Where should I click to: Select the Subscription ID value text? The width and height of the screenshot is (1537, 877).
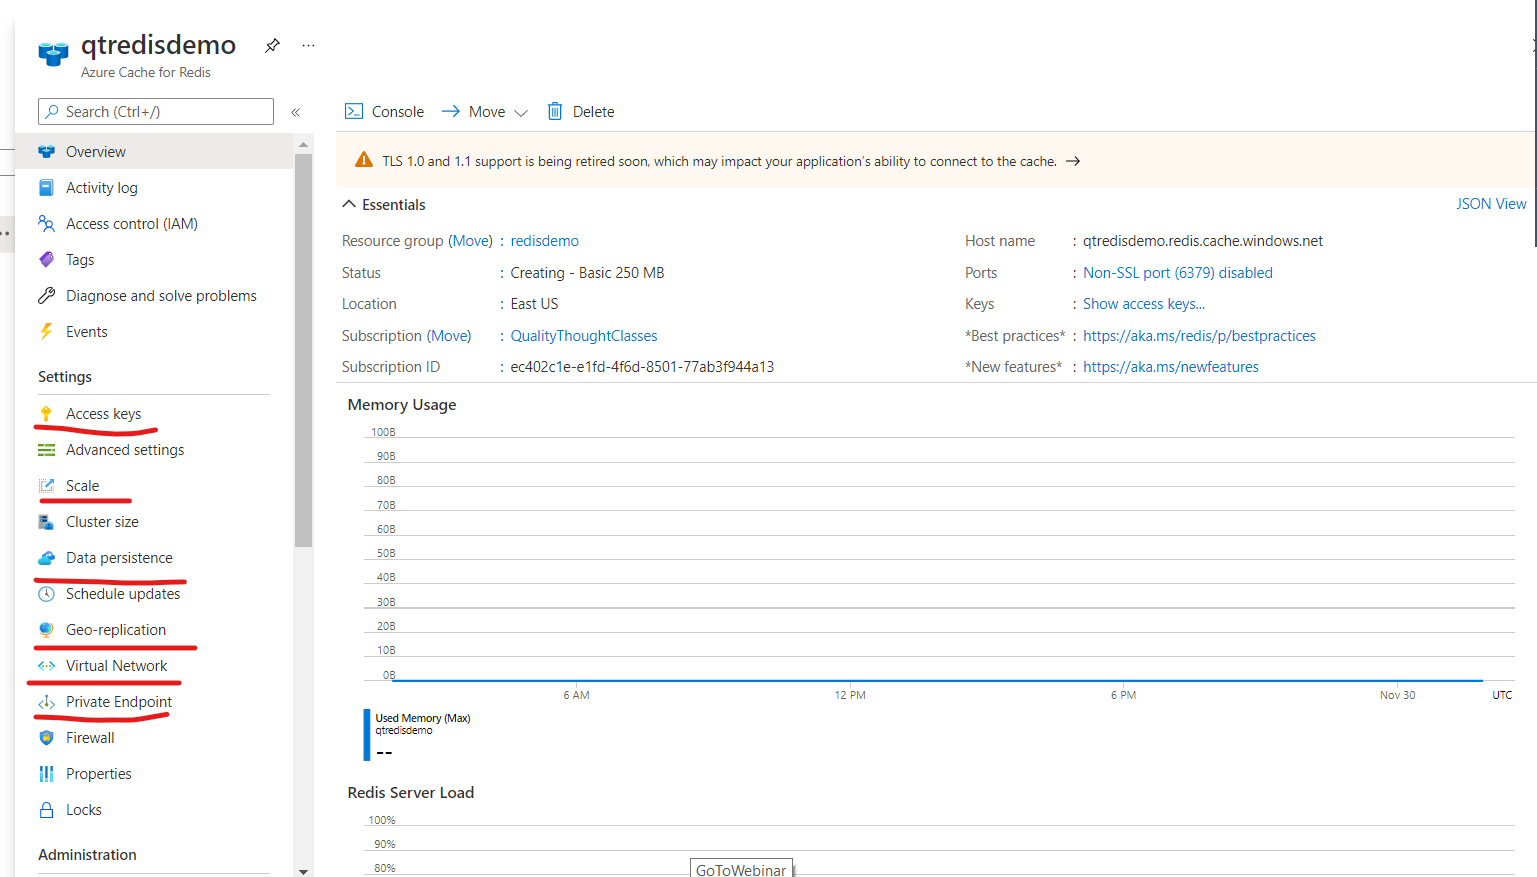(642, 367)
